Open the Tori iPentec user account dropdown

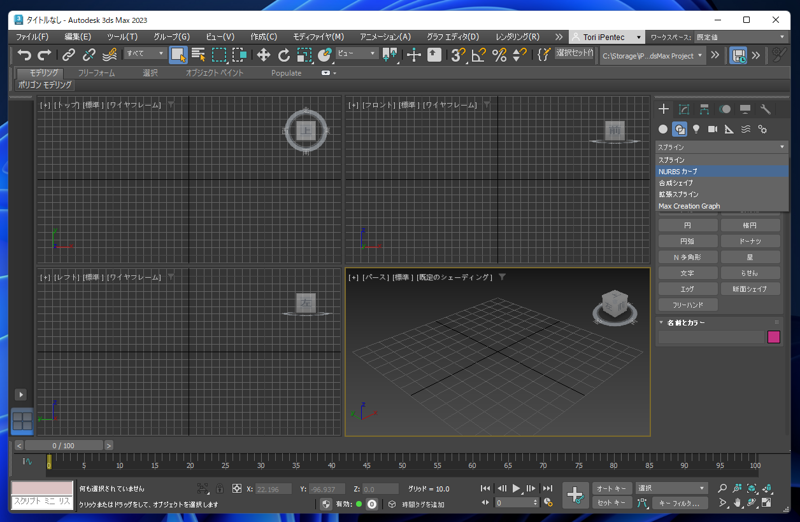(x=606, y=37)
